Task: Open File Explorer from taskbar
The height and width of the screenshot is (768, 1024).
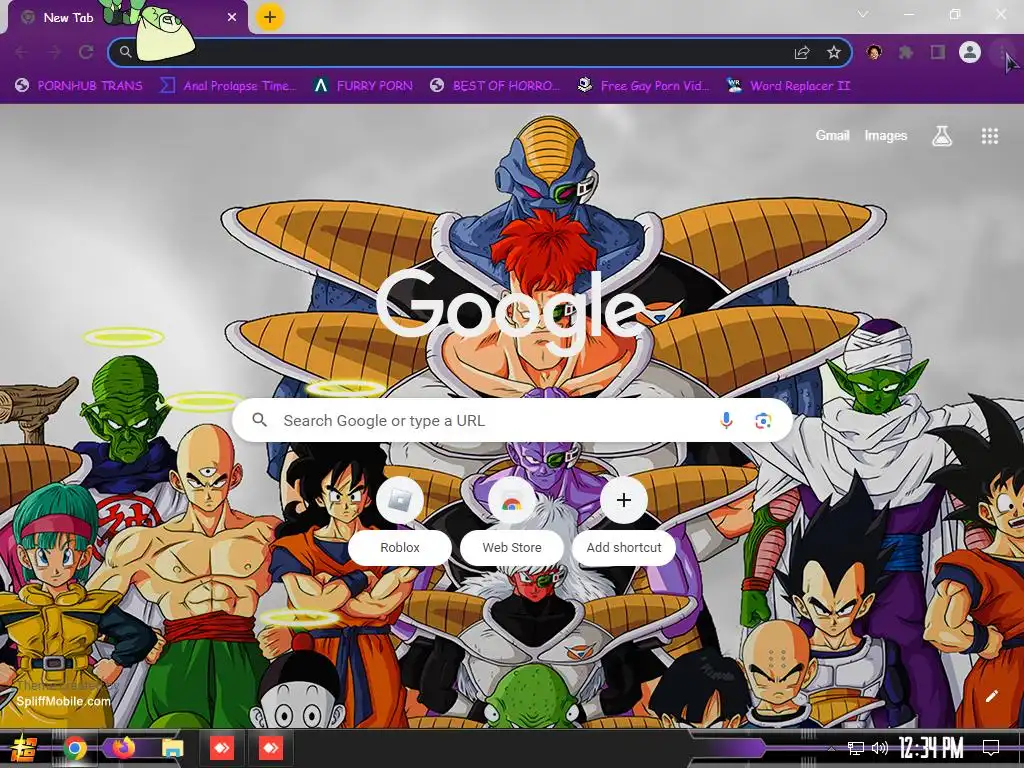Action: click(x=172, y=748)
